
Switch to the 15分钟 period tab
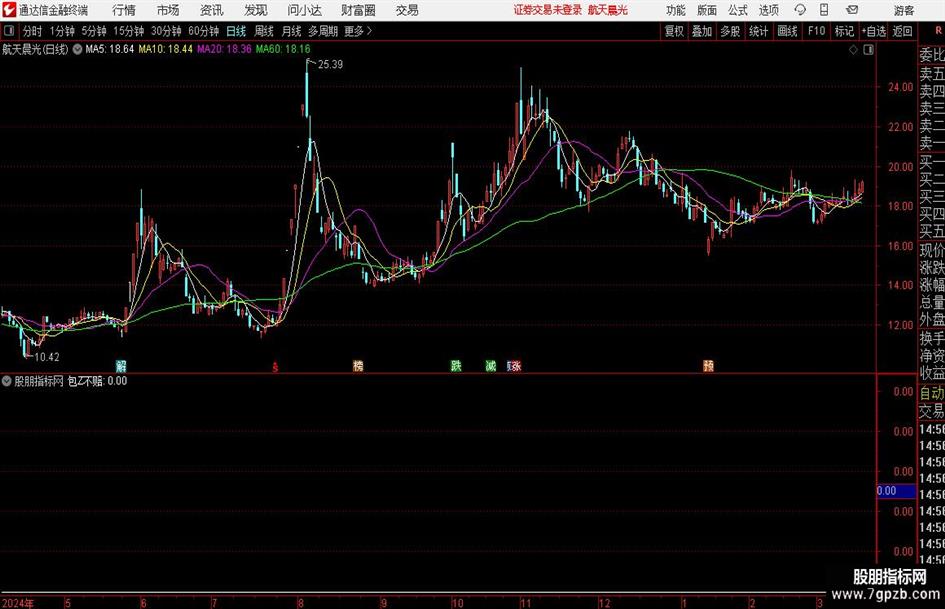128,31
